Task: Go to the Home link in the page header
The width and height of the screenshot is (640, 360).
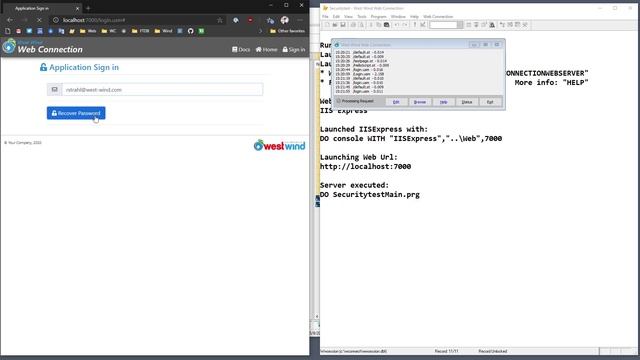Action: 266,49
